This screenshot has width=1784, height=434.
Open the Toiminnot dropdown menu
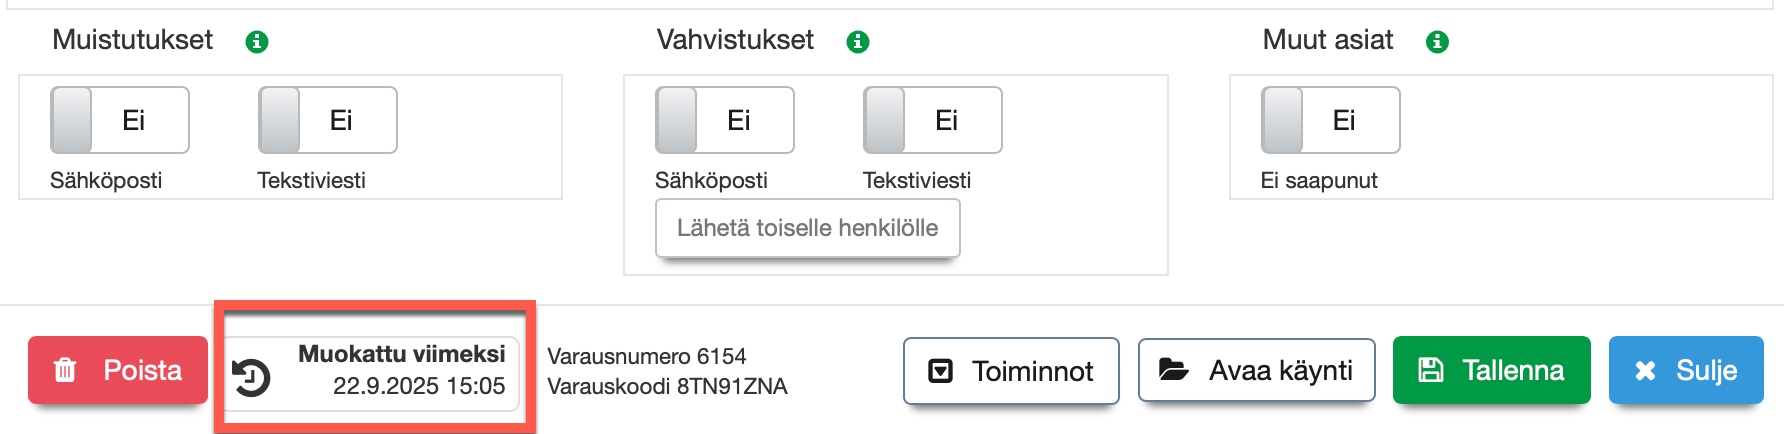click(1011, 371)
